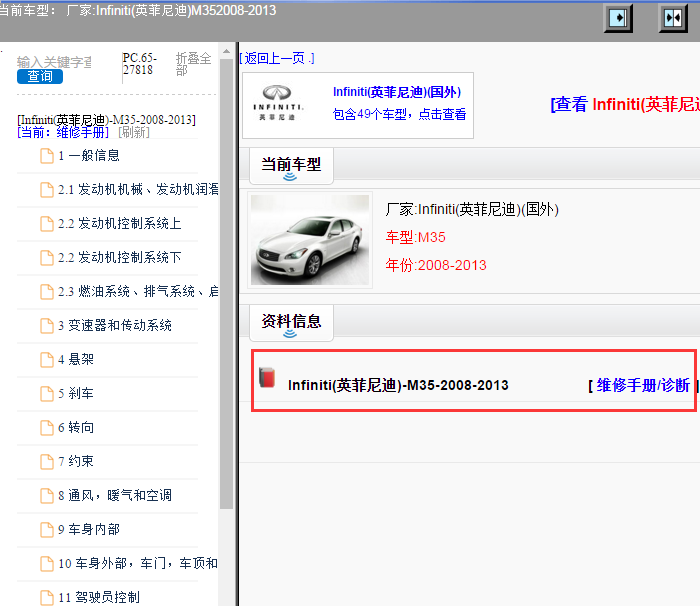The height and width of the screenshot is (606, 700).
Task: Select 2.2 发动机控制系统下
Action: point(120,257)
